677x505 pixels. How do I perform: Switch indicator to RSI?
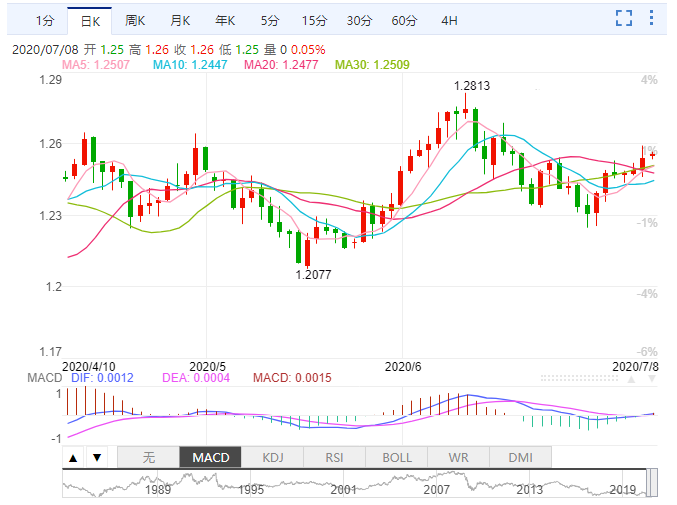(x=335, y=458)
